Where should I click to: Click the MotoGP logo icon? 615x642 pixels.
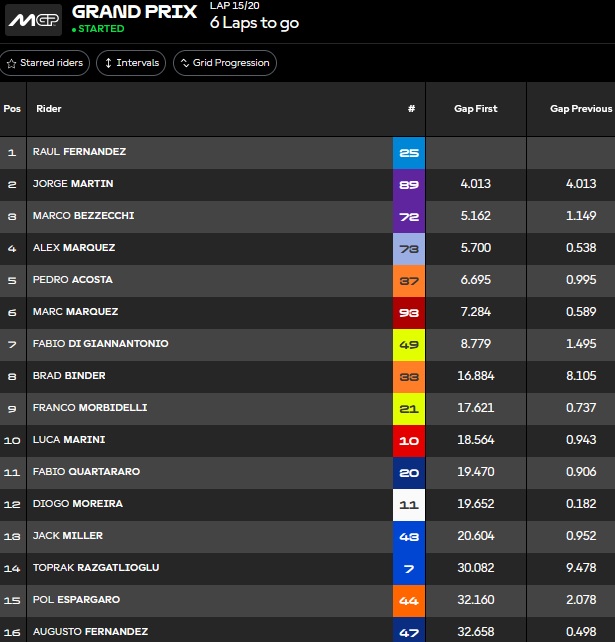coord(34,20)
